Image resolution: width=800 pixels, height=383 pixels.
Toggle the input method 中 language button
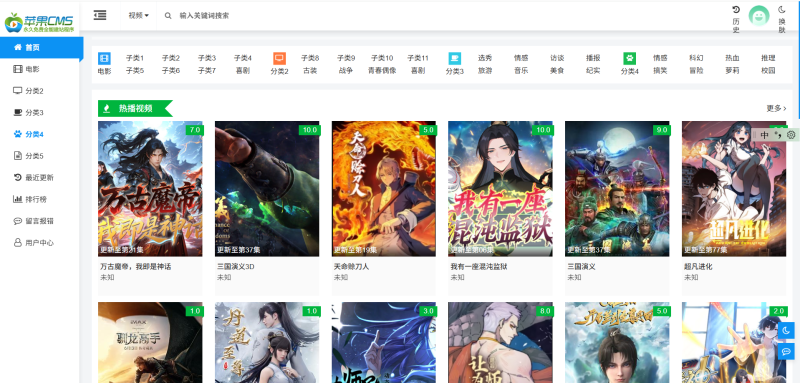coord(764,135)
